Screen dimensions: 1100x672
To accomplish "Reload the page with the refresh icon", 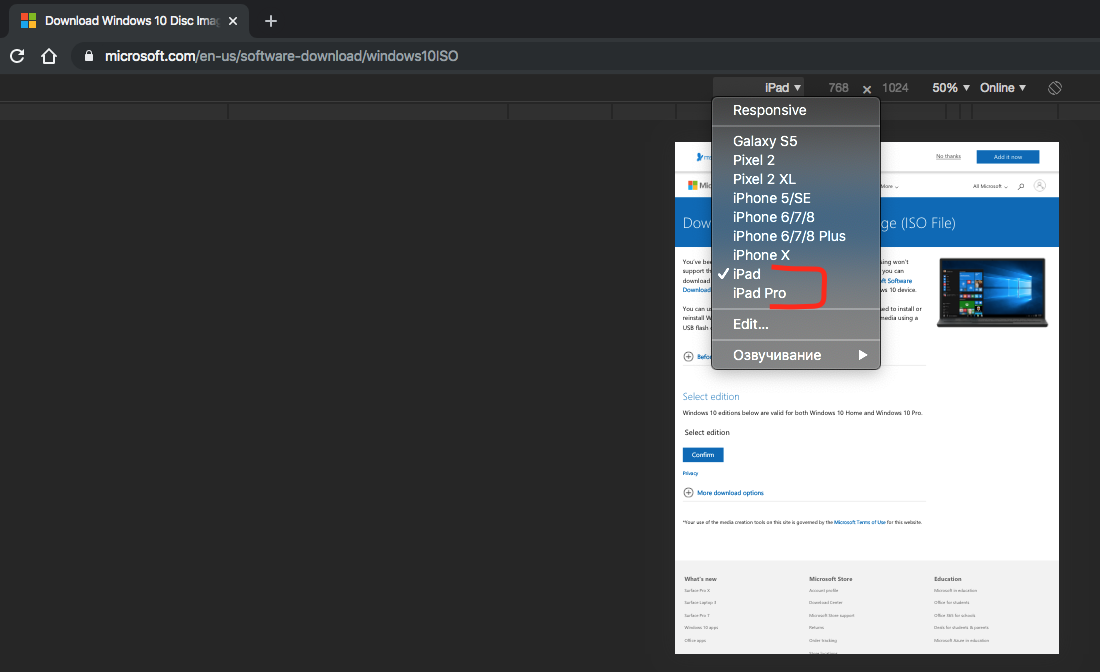I will tap(18, 56).
